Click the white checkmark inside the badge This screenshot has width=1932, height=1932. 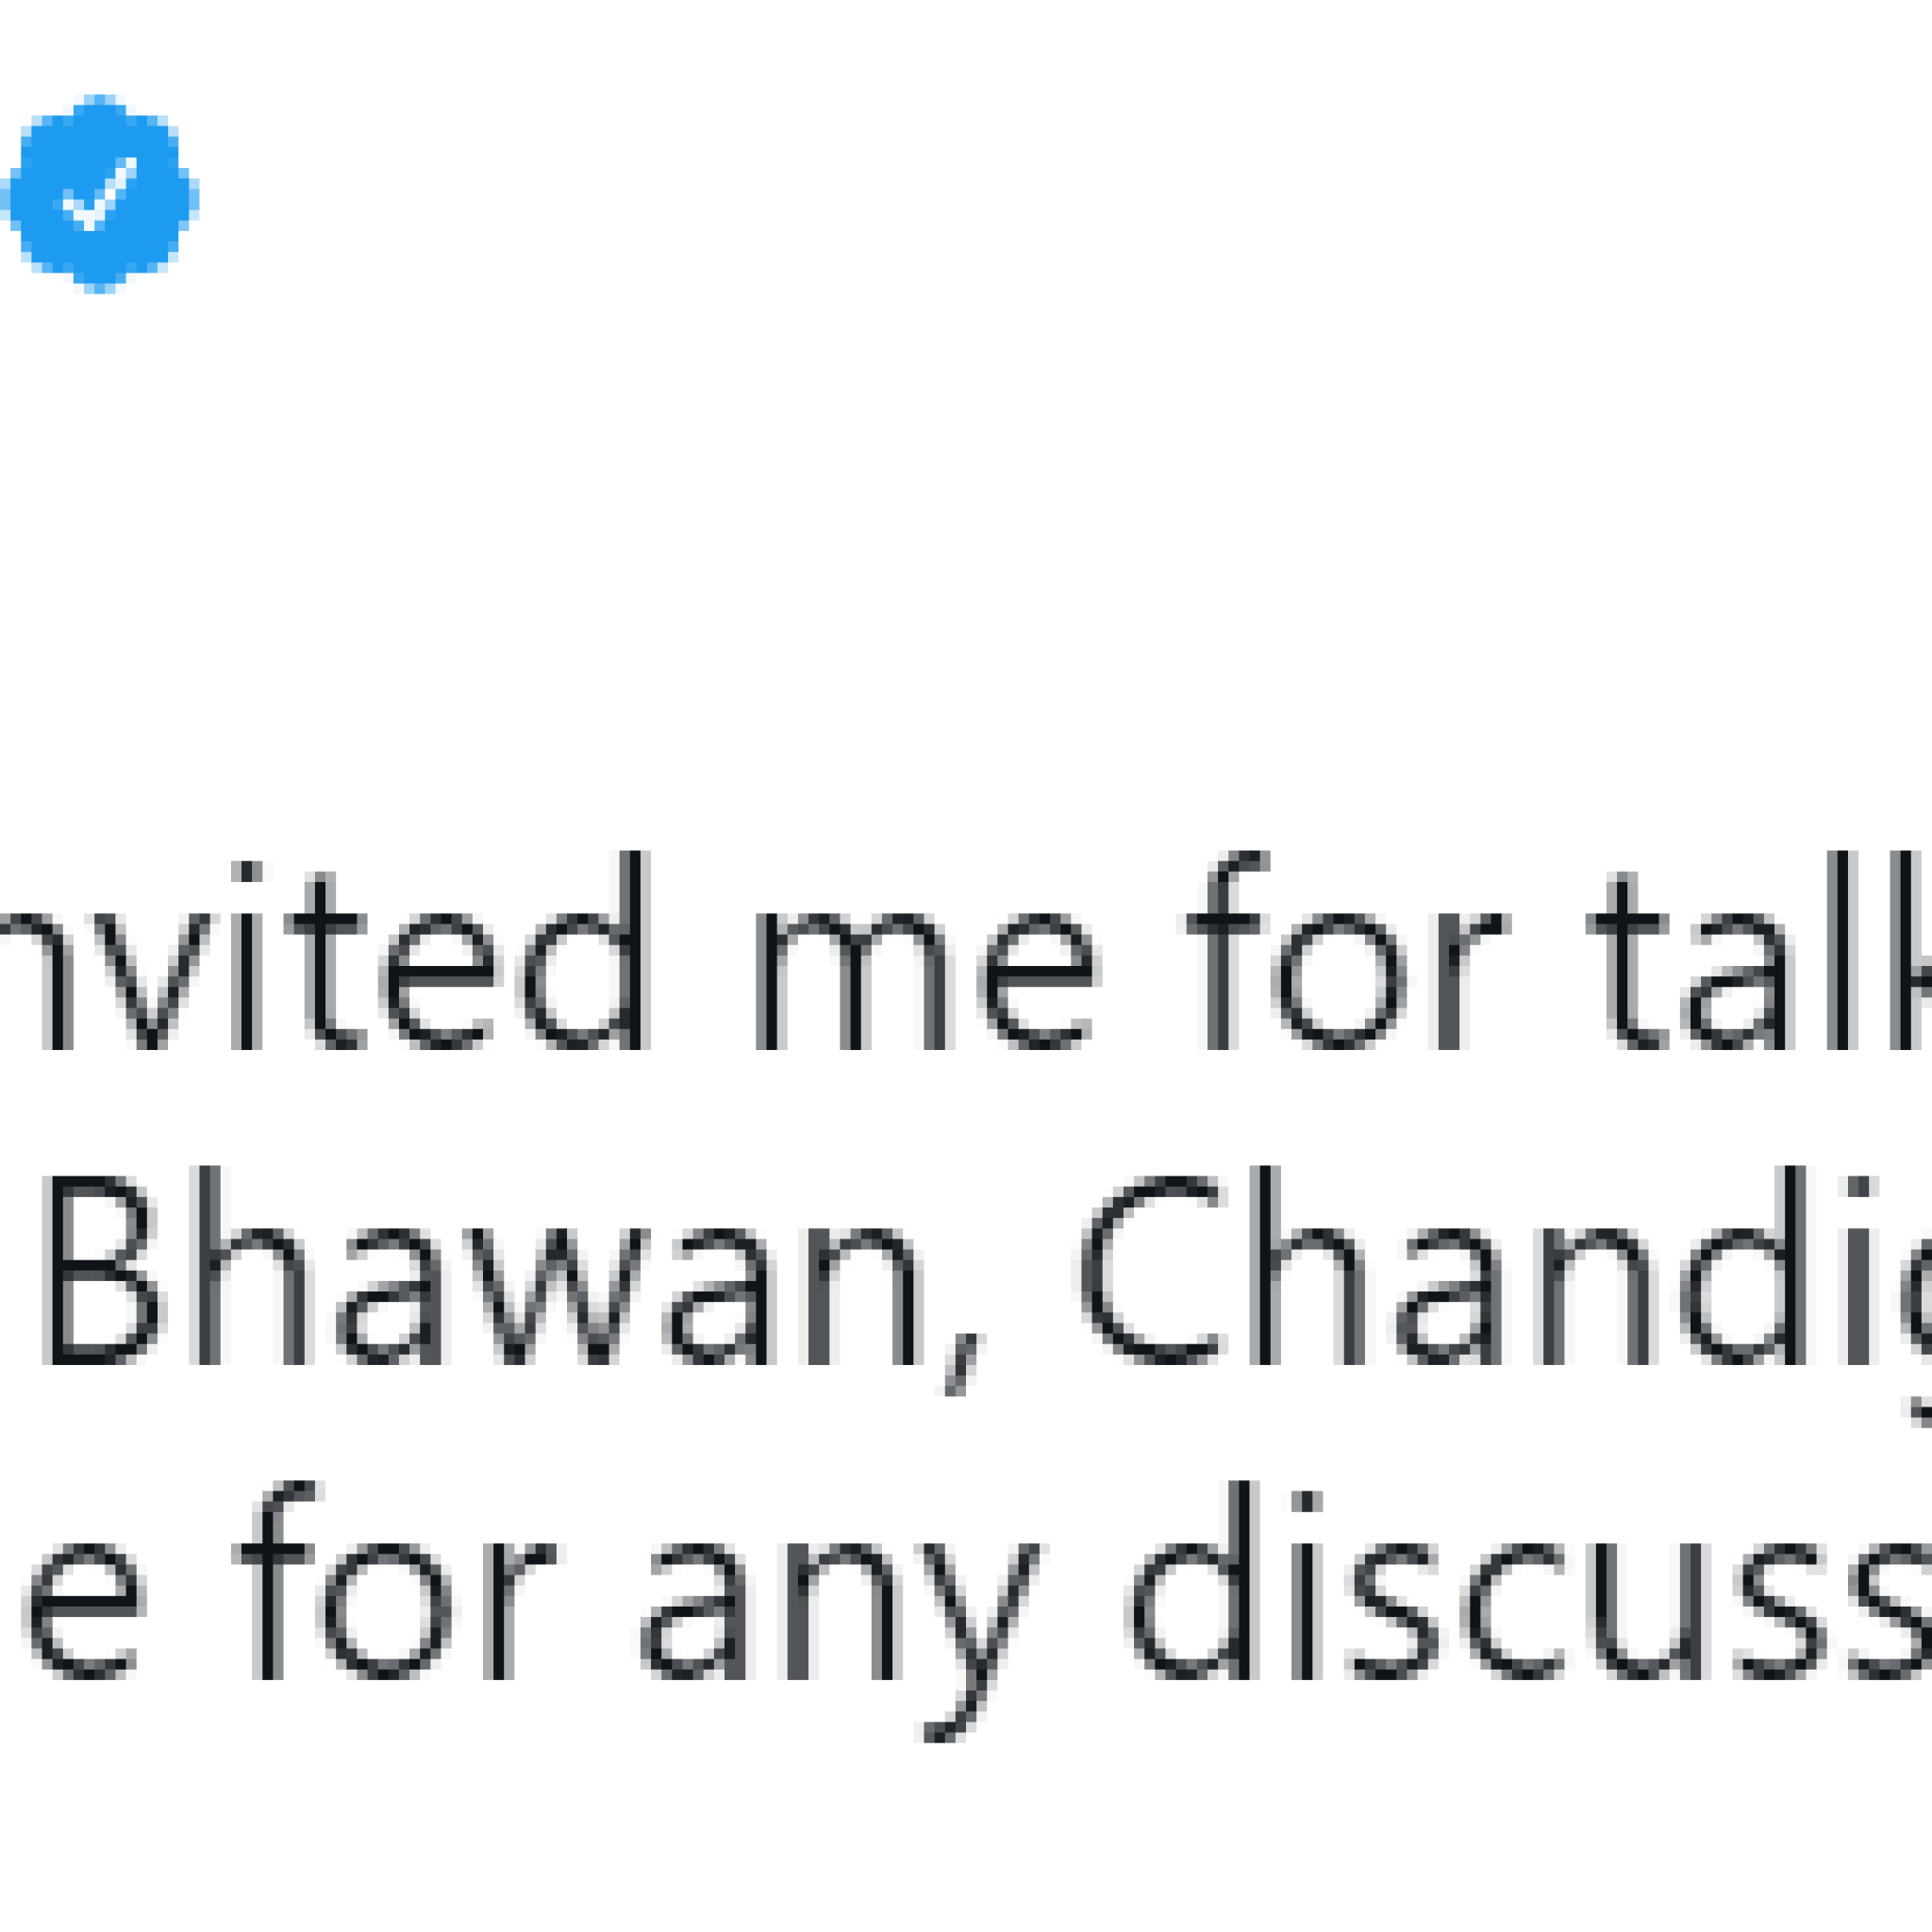tap(99, 193)
